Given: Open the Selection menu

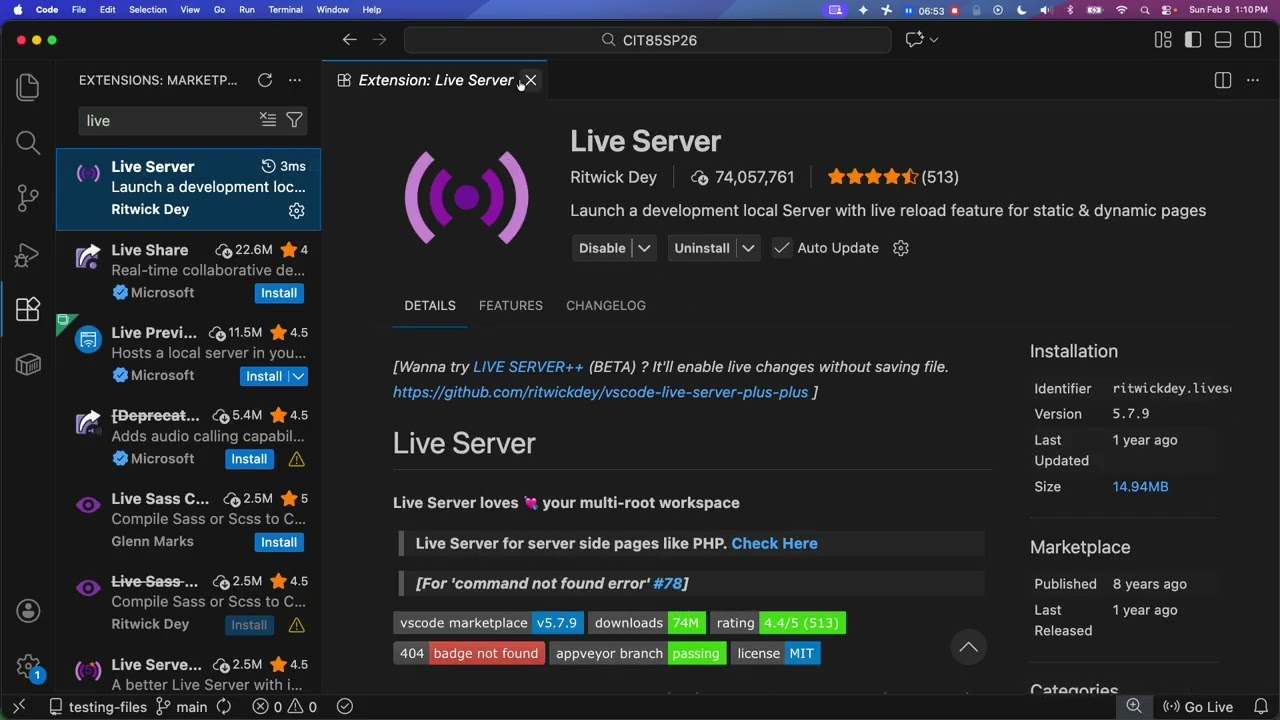Looking at the screenshot, I should [x=148, y=10].
